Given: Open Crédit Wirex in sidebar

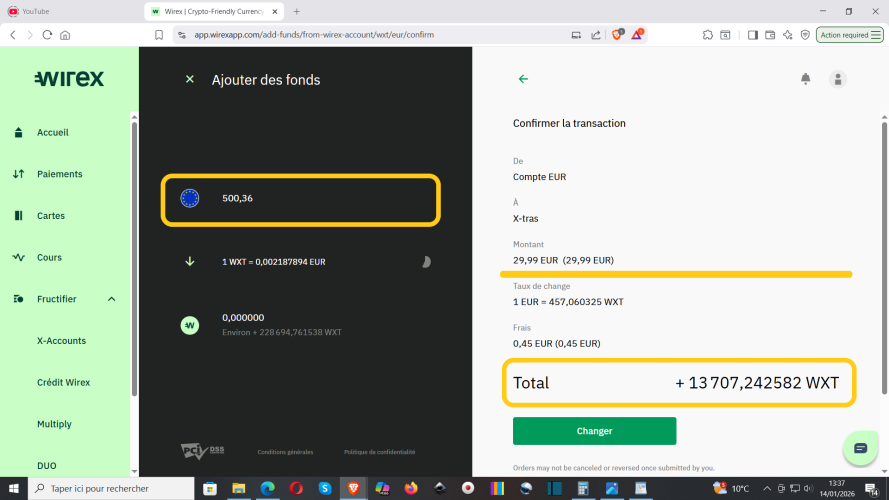Looking at the screenshot, I should (64, 382).
